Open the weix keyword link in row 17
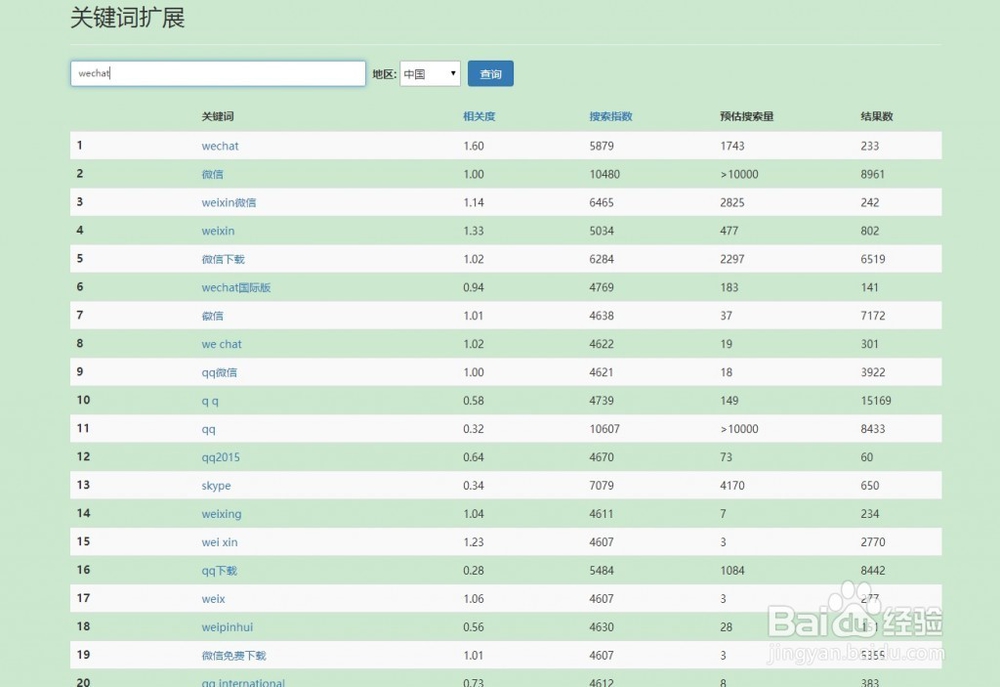1000x687 pixels. tap(213, 599)
